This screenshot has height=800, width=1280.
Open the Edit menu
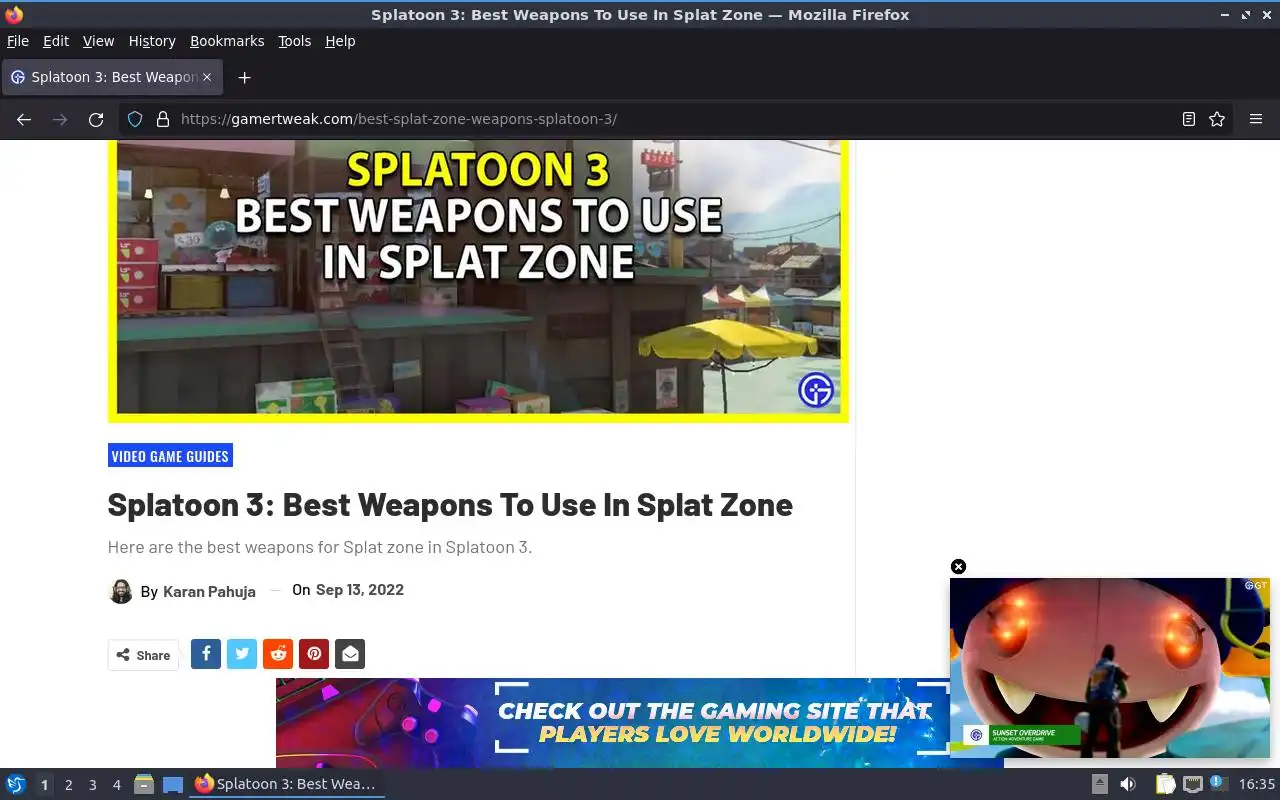[56, 41]
